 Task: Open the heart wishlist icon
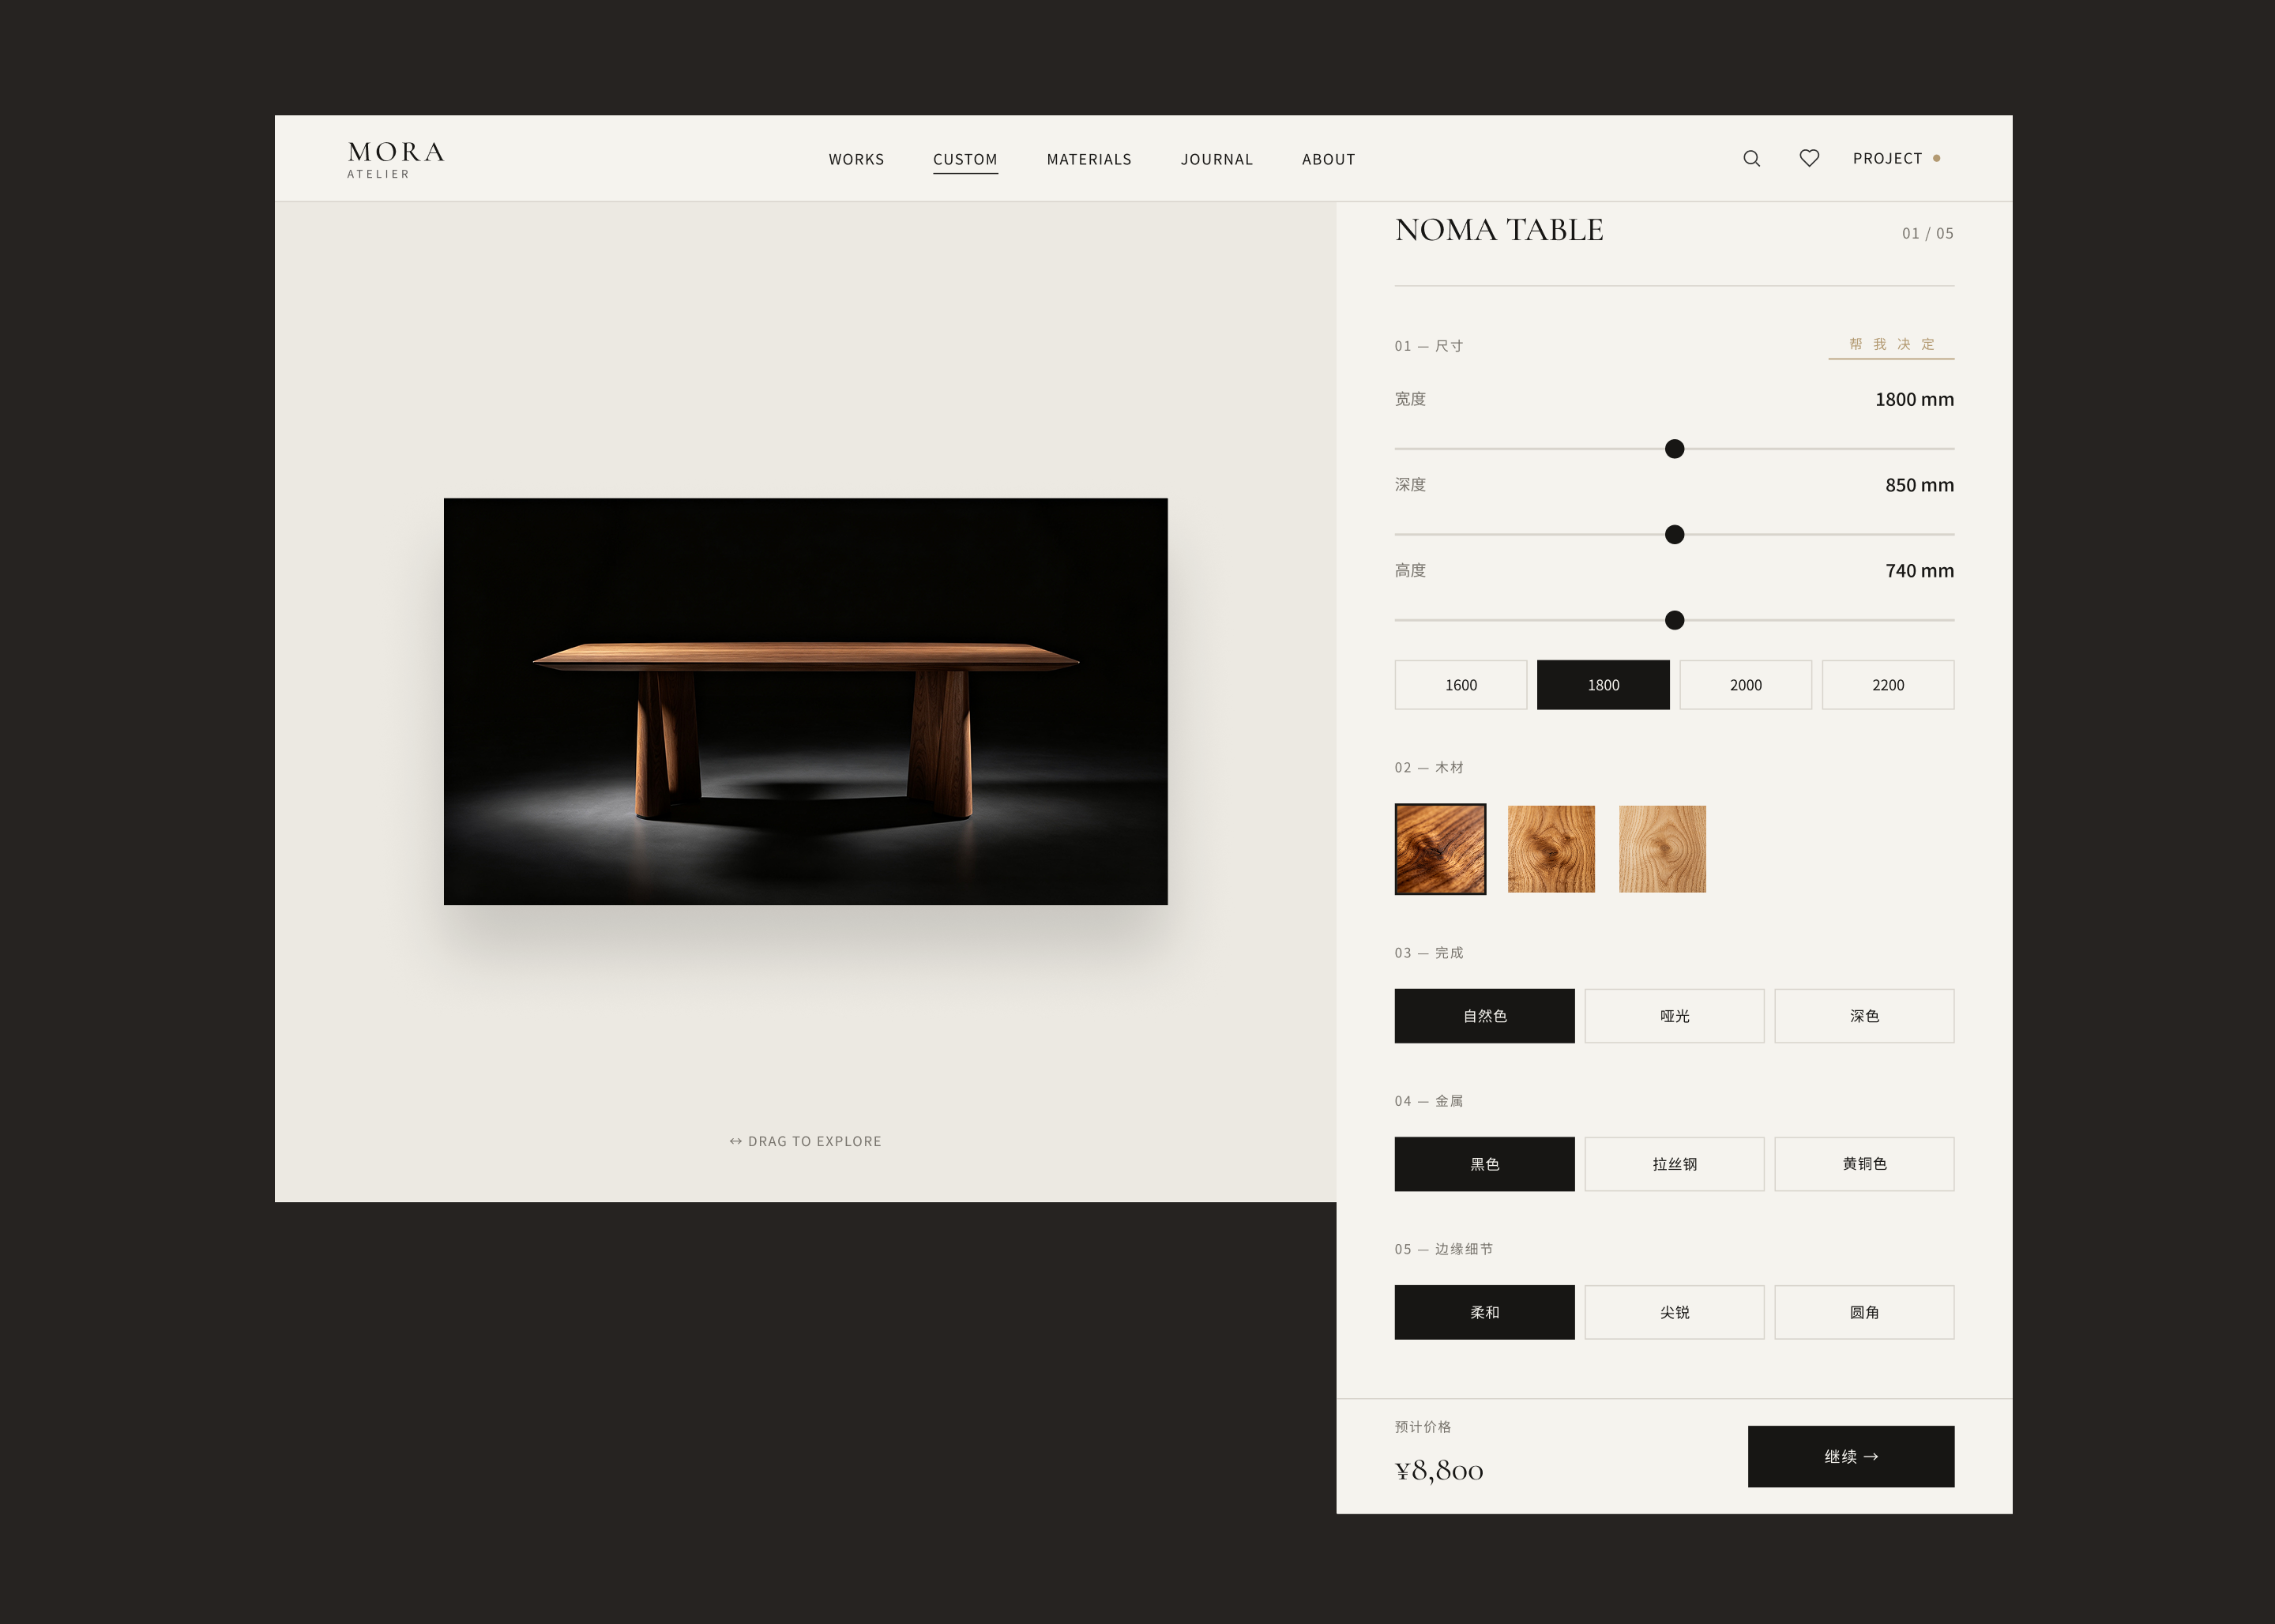(x=1809, y=158)
